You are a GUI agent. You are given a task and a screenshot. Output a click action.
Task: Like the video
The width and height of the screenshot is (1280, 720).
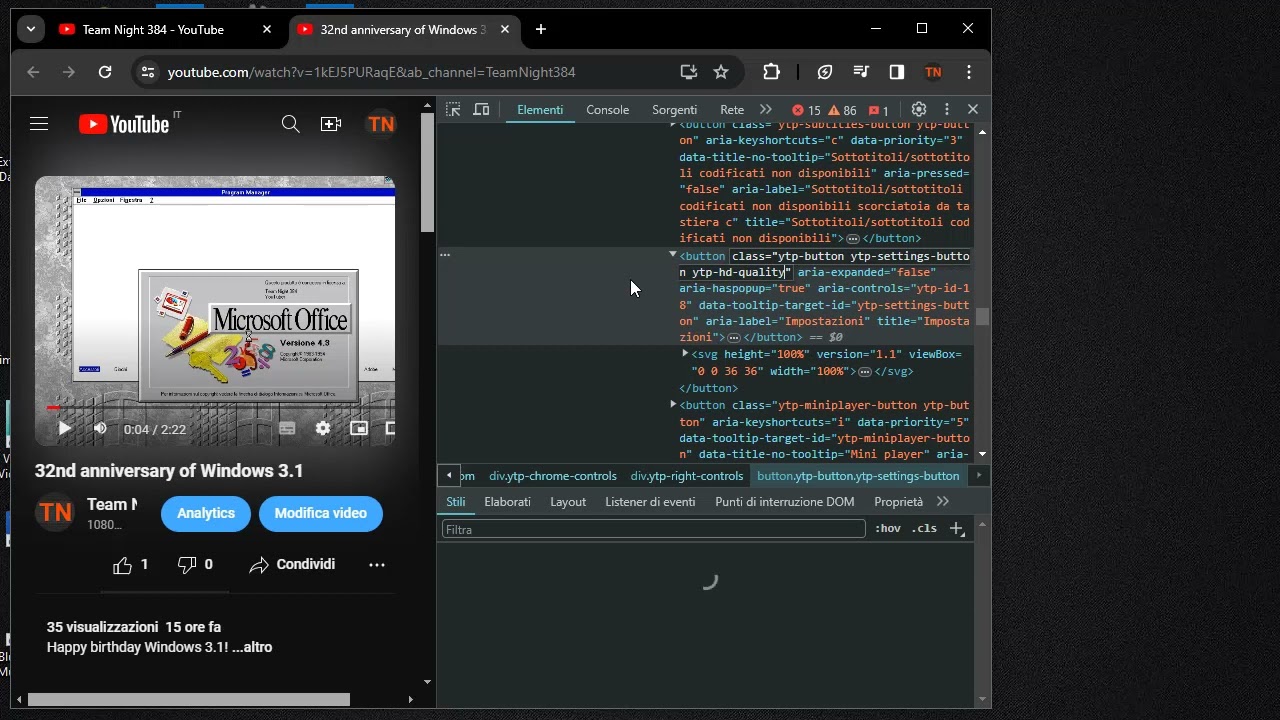pyautogui.click(x=131, y=565)
